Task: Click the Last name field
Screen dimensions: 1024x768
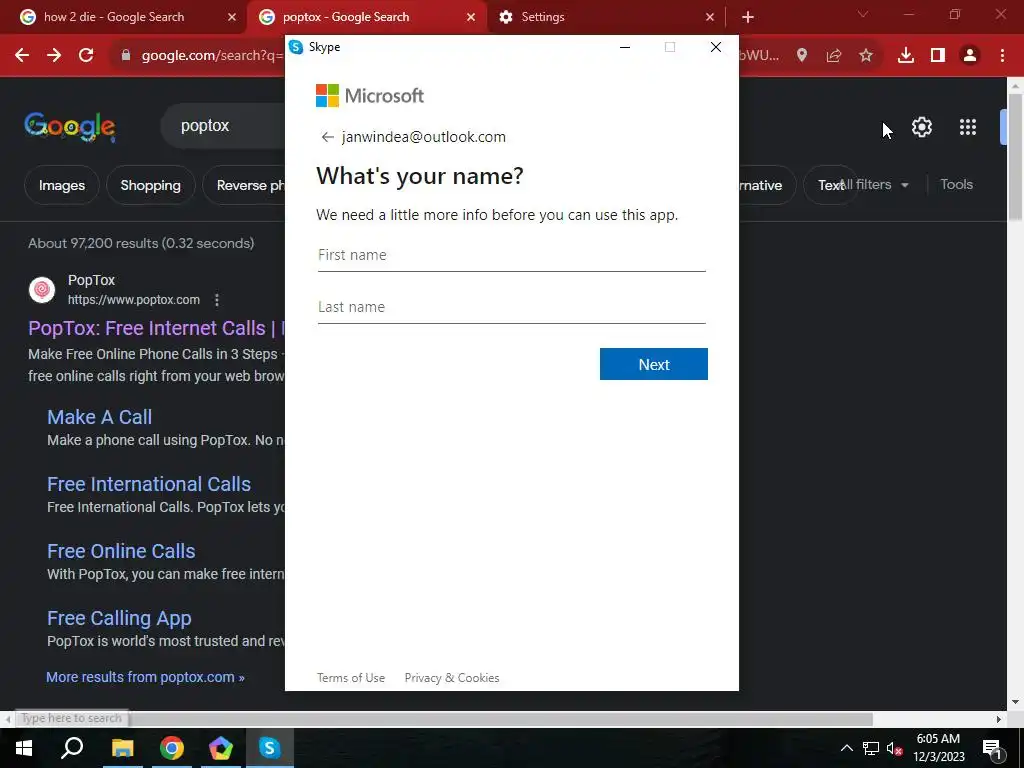Action: click(x=511, y=308)
